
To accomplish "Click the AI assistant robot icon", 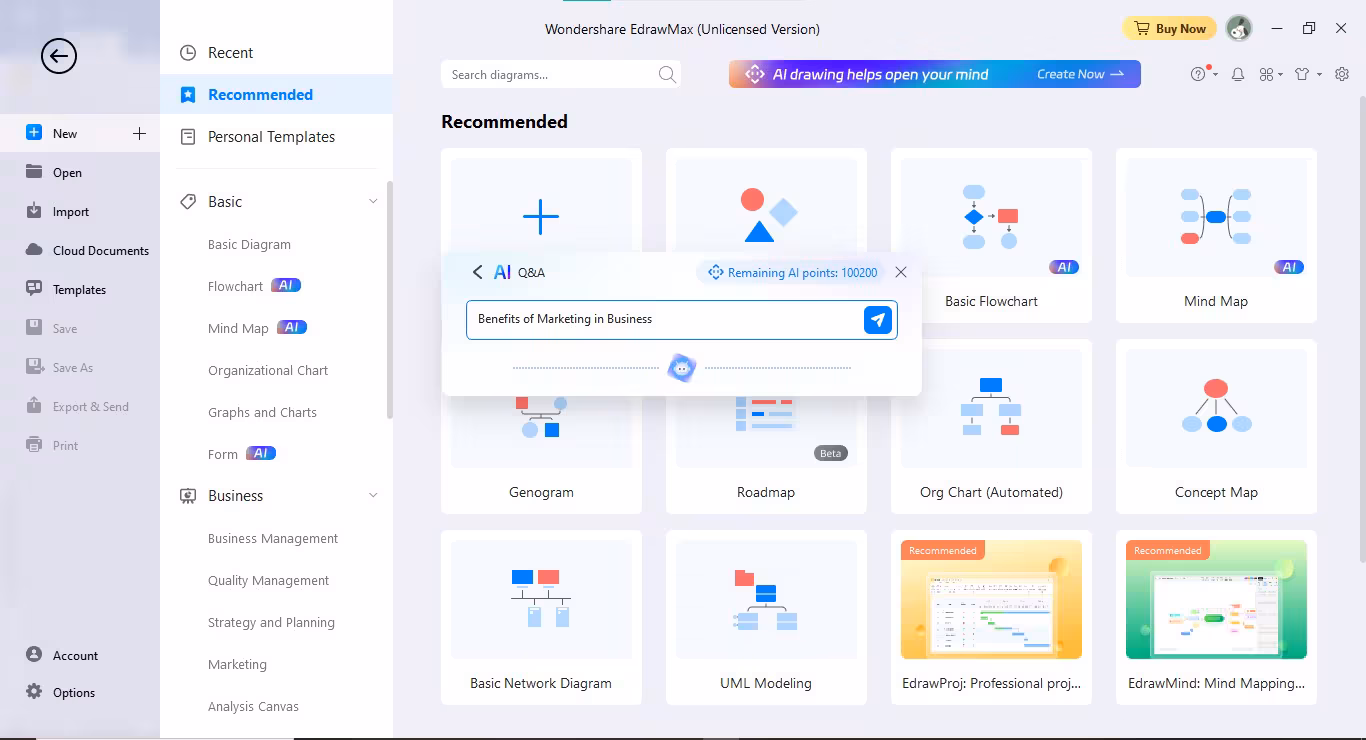I will [x=682, y=368].
